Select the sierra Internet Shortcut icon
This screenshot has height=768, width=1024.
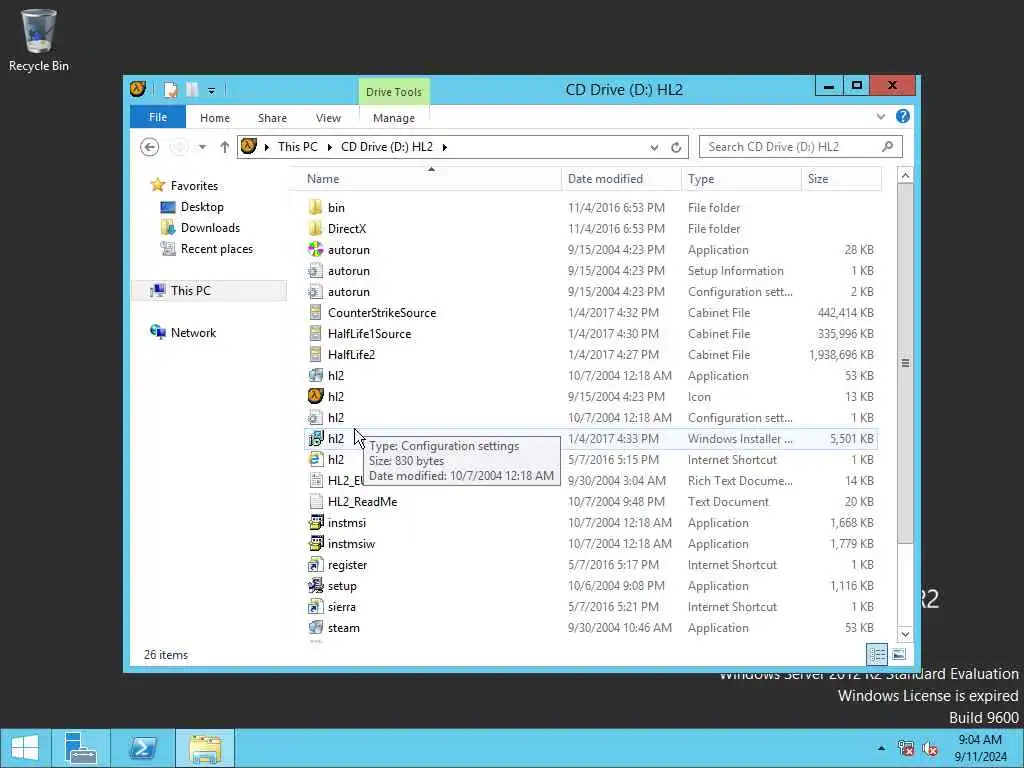pos(315,607)
